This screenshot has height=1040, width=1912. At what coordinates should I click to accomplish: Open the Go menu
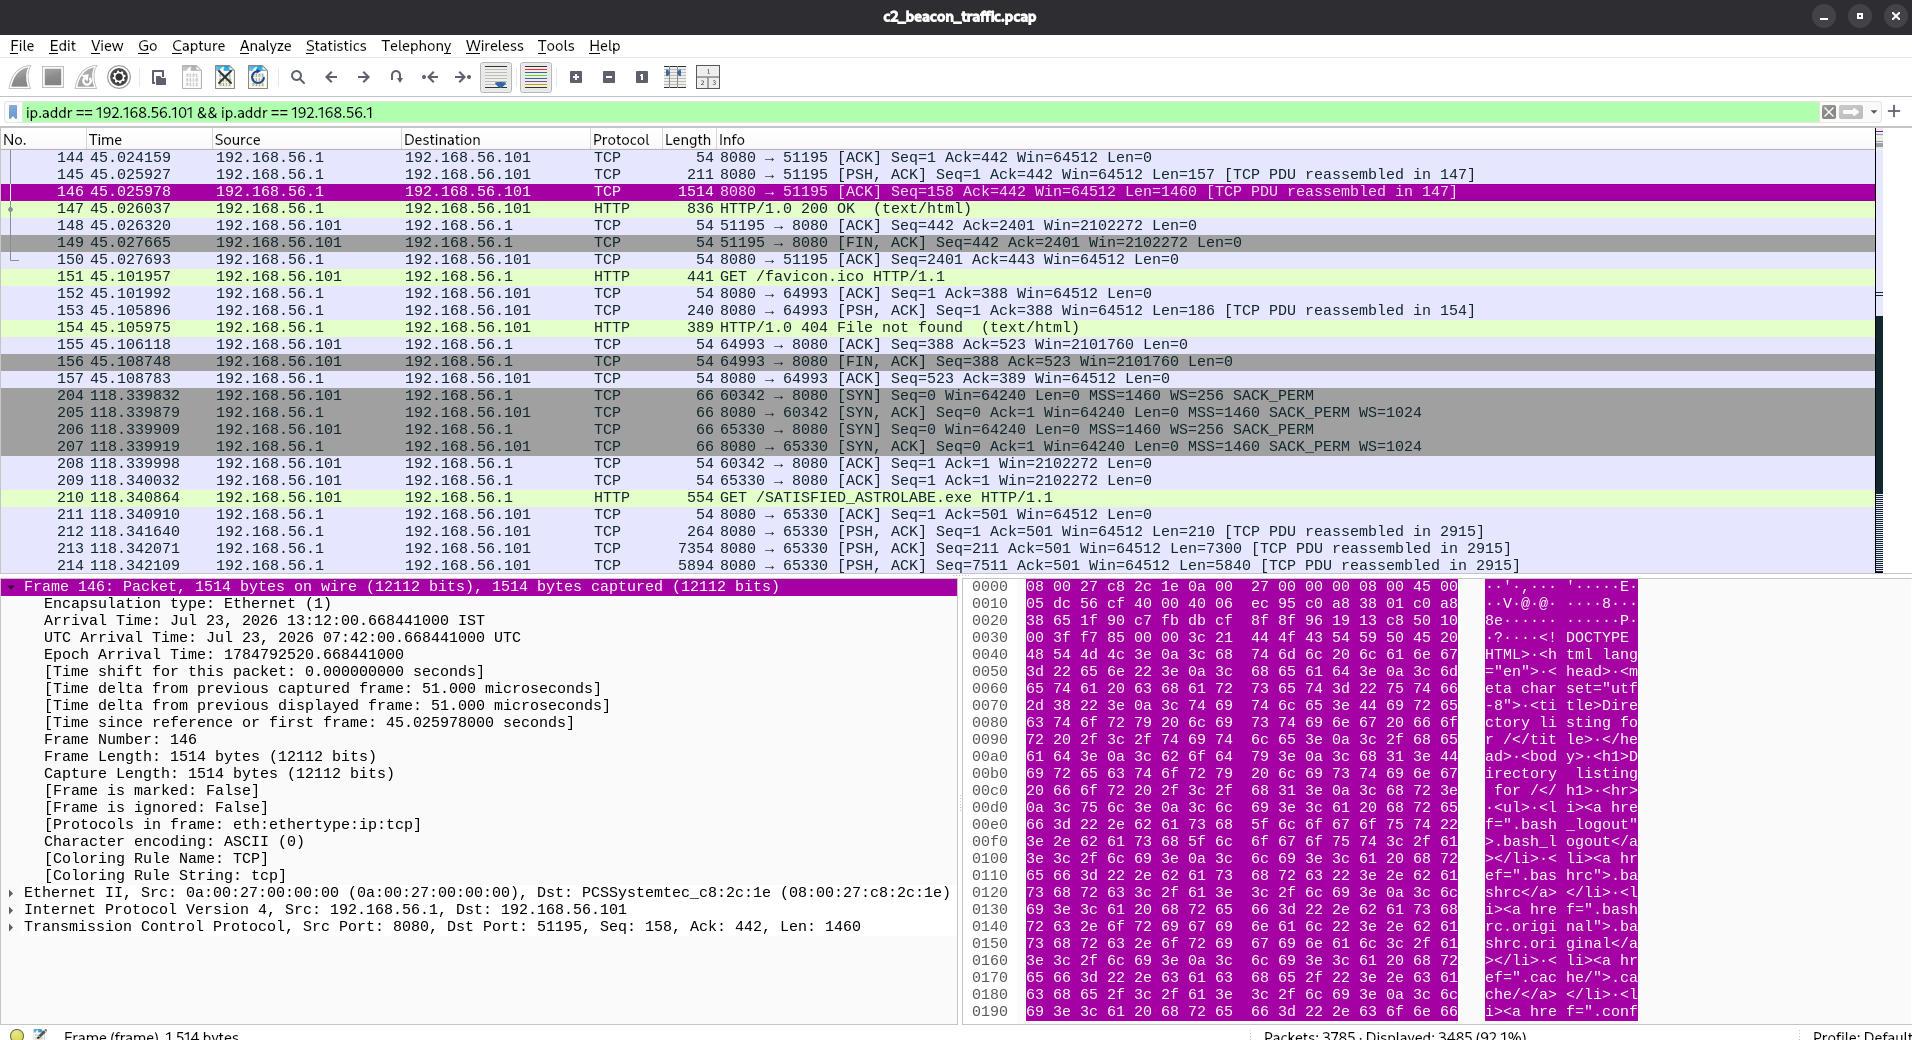point(147,46)
